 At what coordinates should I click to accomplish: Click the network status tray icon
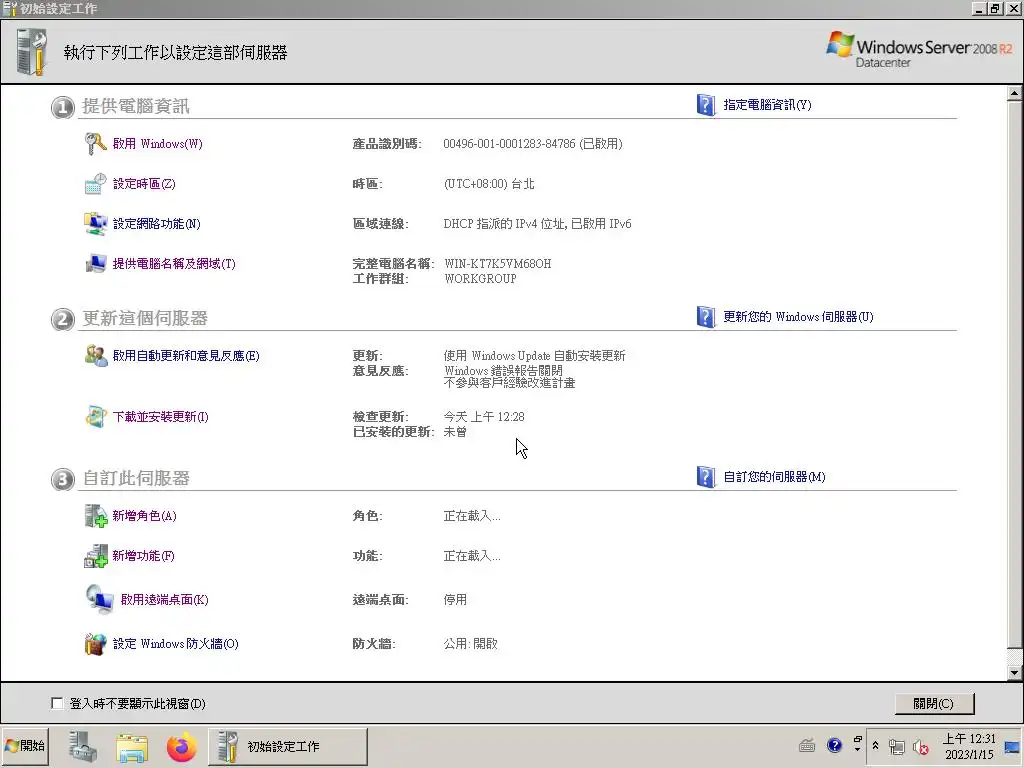coord(897,747)
